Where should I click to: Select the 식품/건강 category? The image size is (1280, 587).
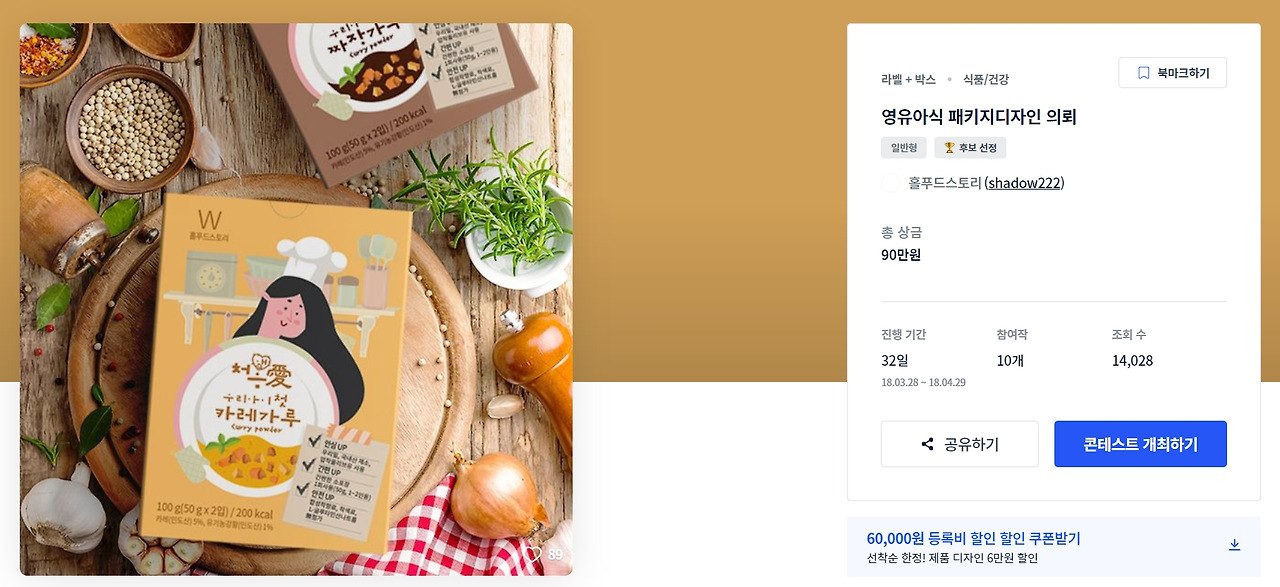(986, 79)
